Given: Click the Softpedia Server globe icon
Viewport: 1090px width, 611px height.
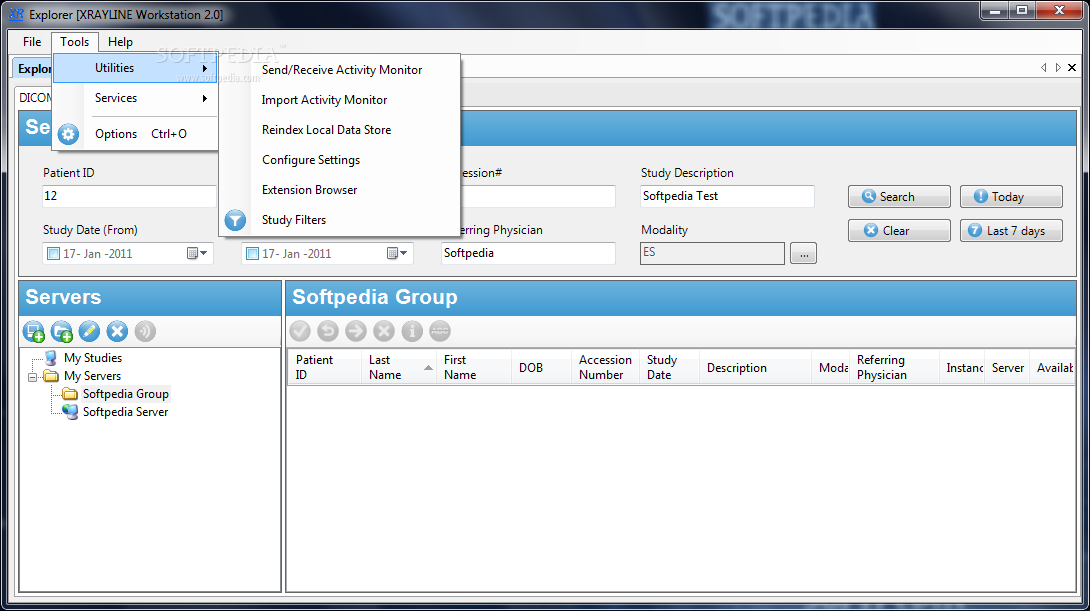Looking at the screenshot, I should click(x=70, y=412).
